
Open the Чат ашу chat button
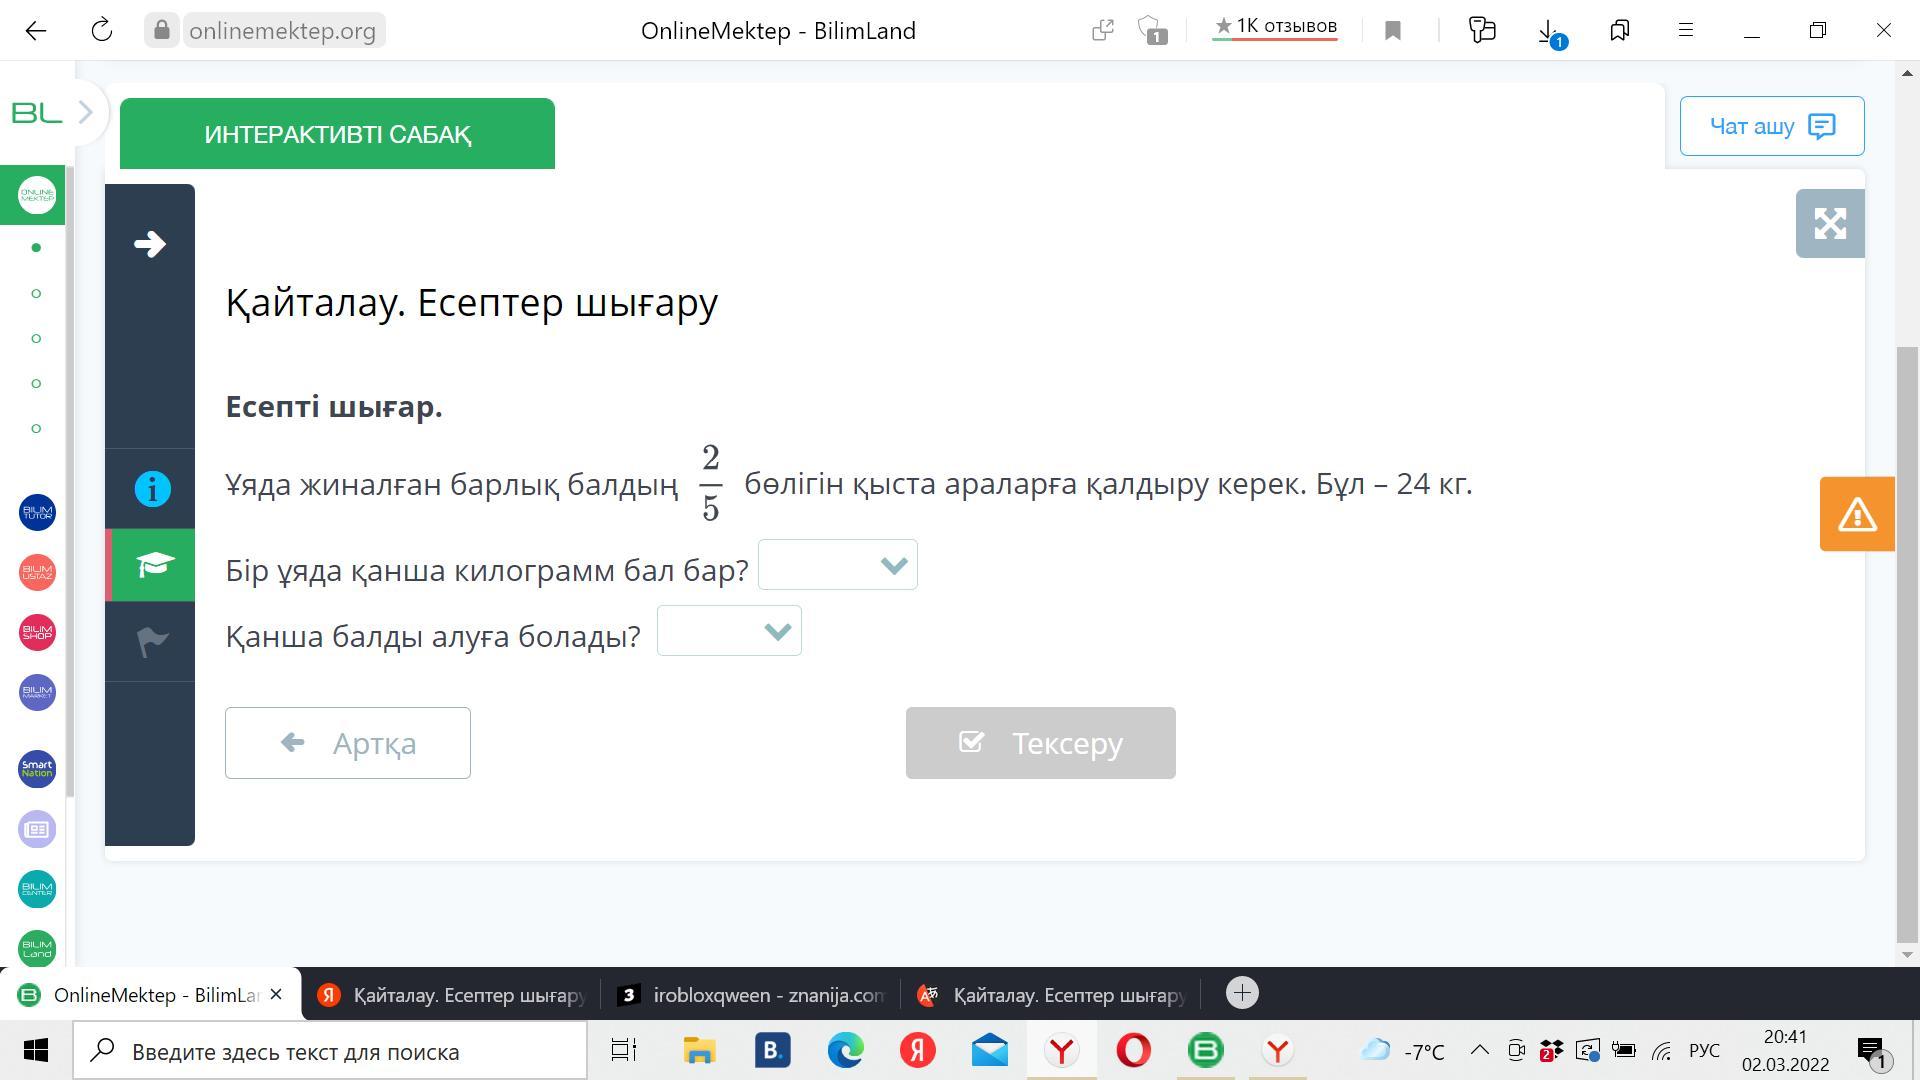click(x=1771, y=126)
